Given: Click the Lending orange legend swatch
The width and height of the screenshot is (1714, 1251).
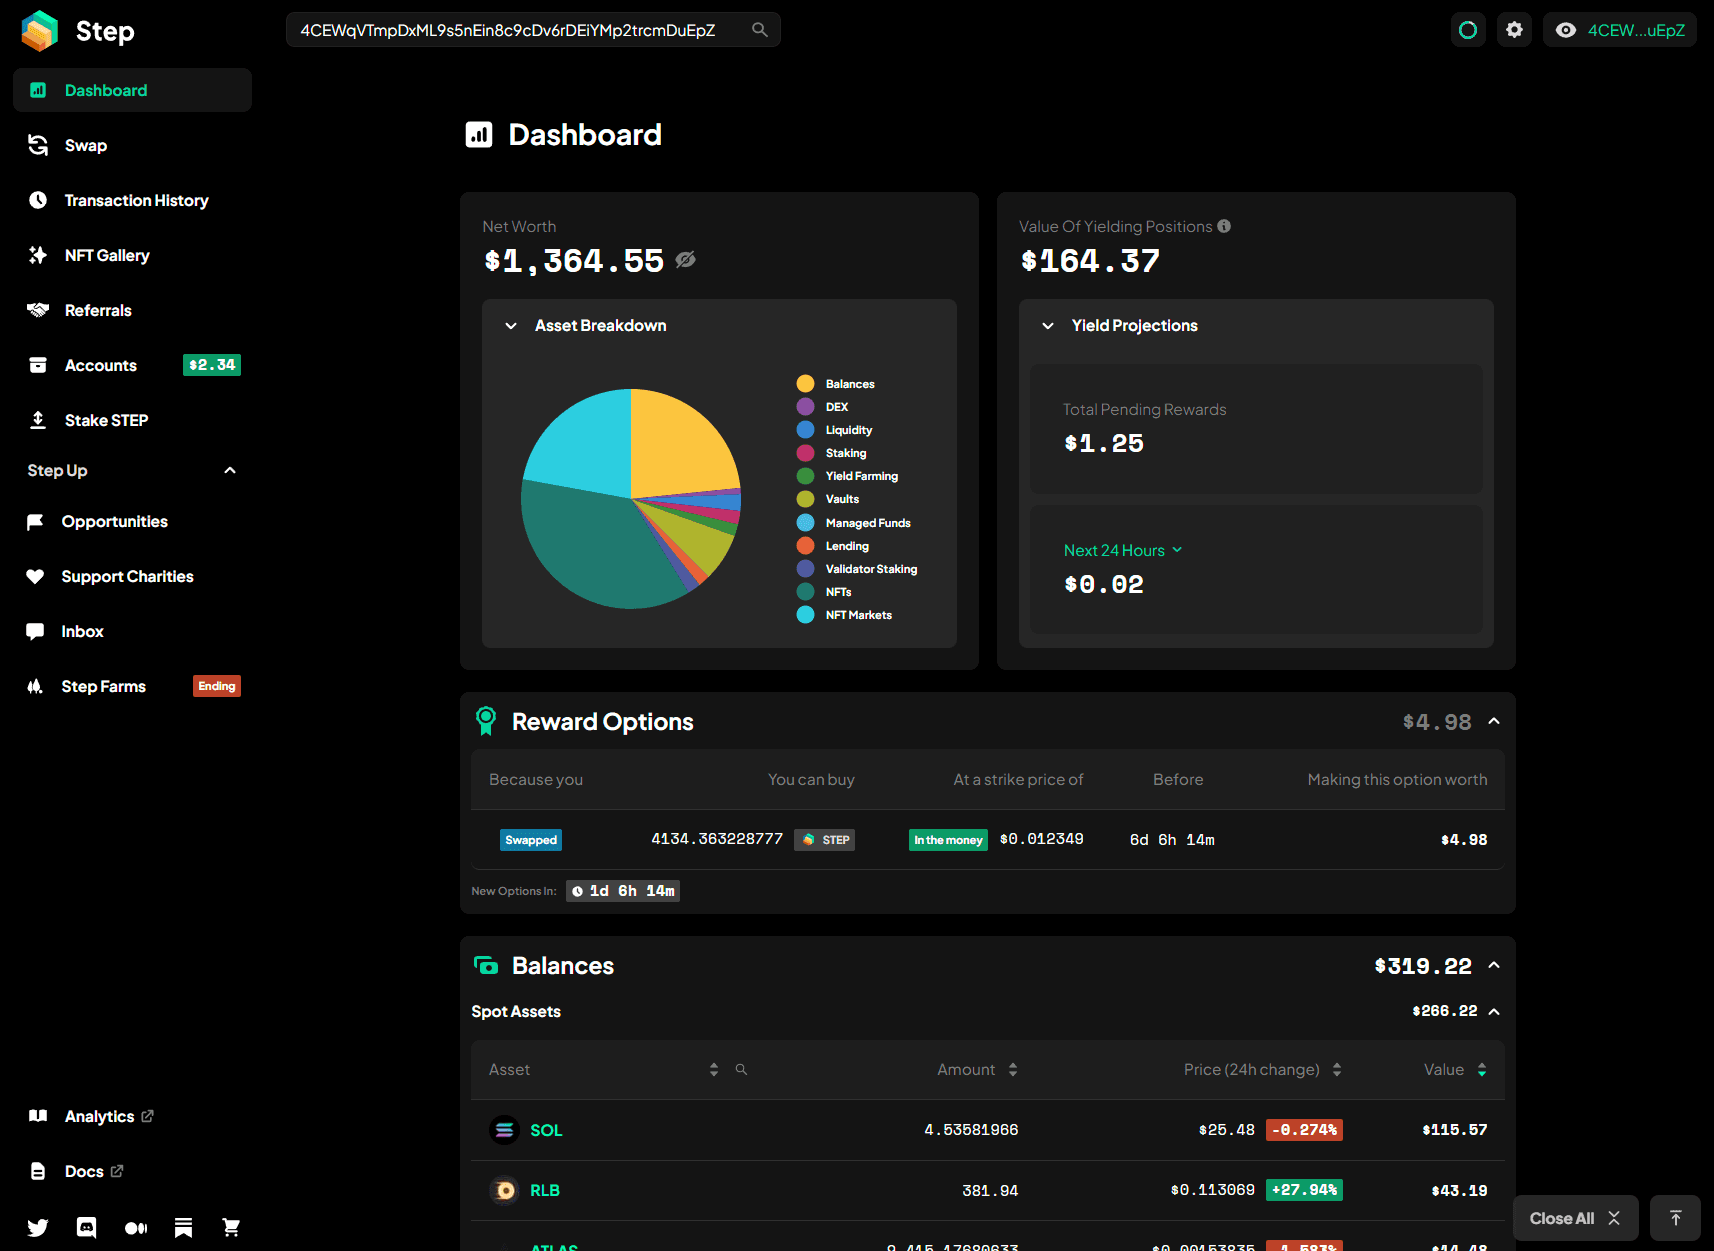Looking at the screenshot, I should pyautogui.click(x=805, y=546).
